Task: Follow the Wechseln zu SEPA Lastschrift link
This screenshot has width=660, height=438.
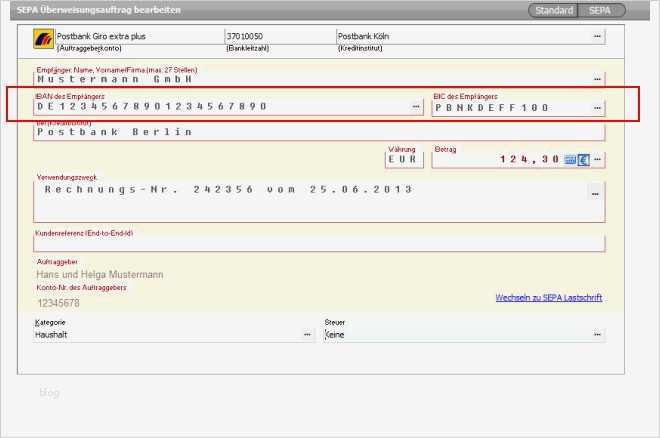Action: click(548, 297)
